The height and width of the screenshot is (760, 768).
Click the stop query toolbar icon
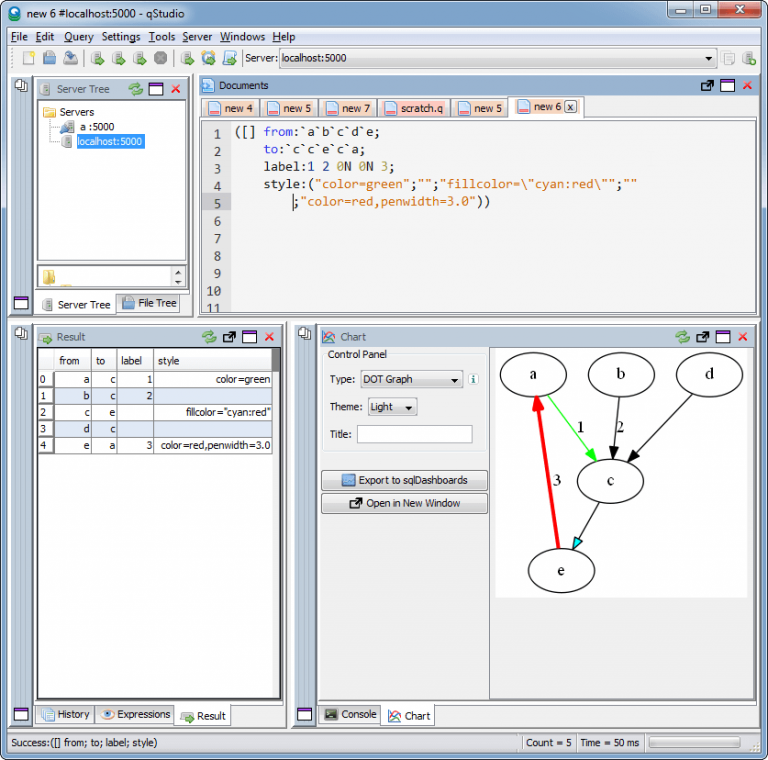pos(160,58)
